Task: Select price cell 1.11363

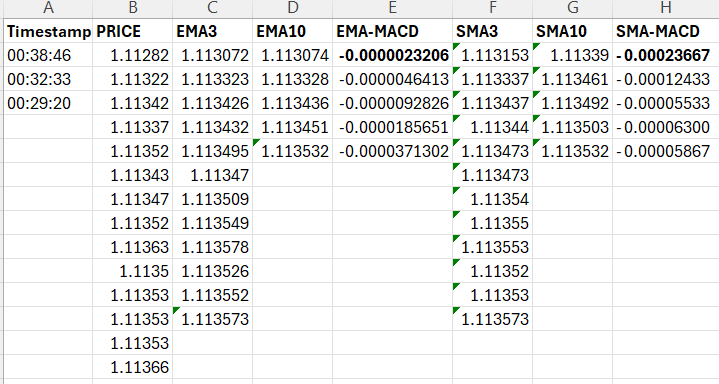Action: pos(133,247)
